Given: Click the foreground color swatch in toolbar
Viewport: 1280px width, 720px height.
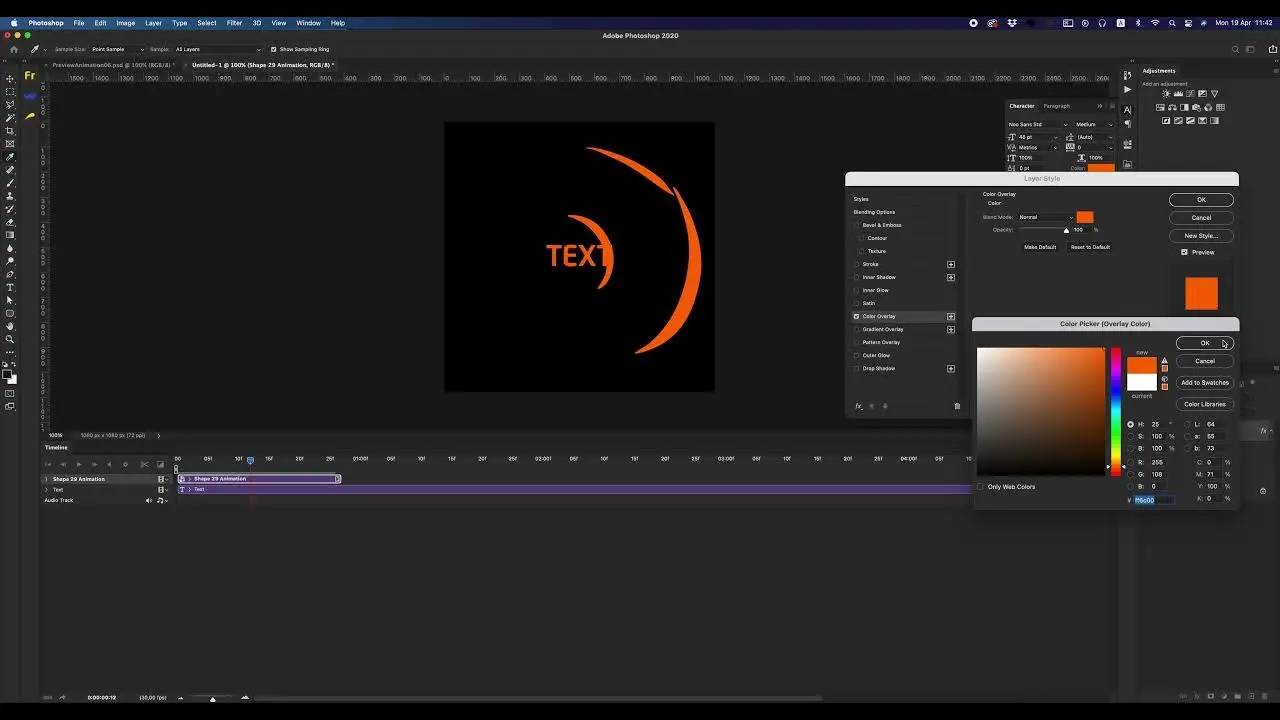Looking at the screenshot, I should (7, 373).
